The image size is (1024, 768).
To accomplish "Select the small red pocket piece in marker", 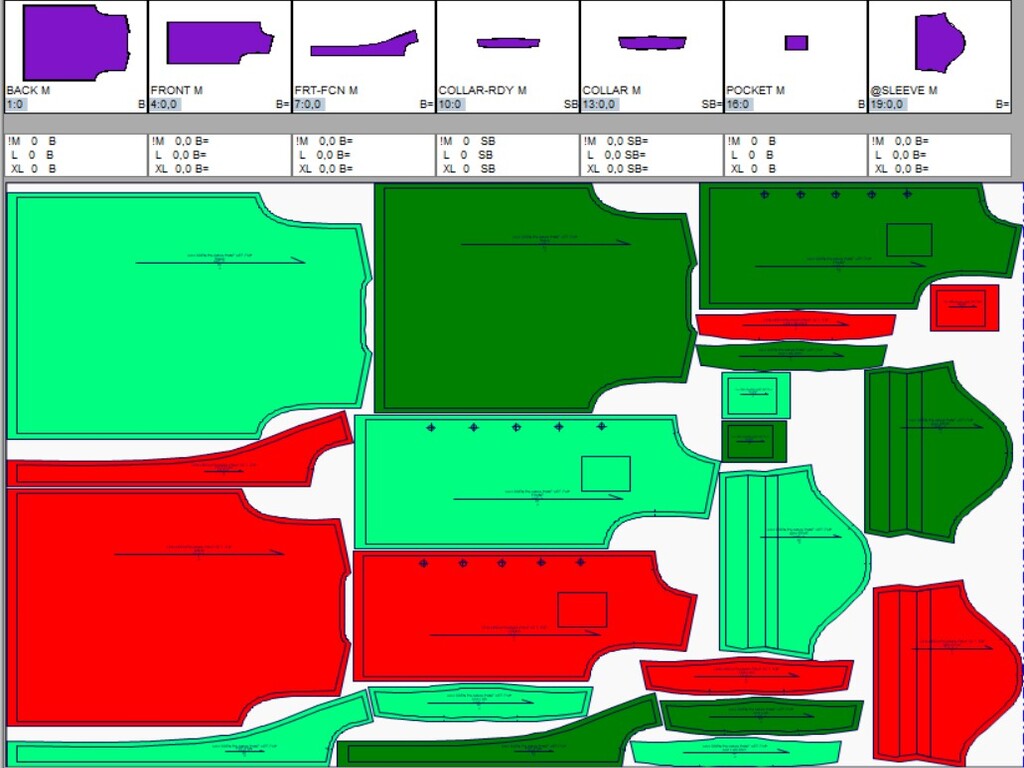I will tap(964, 308).
